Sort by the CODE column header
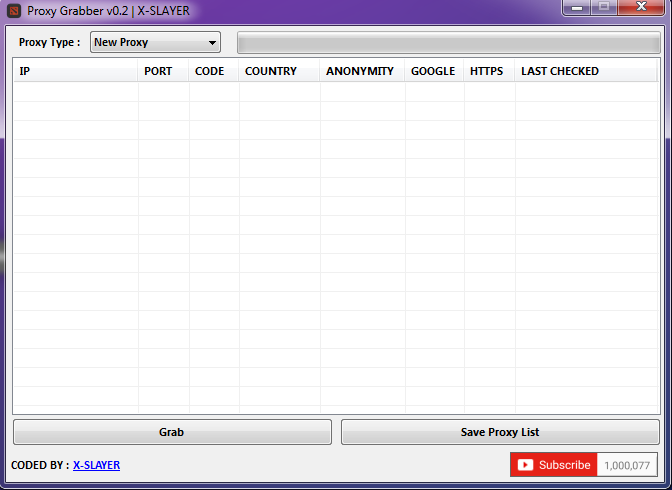 [x=213, y=71]
